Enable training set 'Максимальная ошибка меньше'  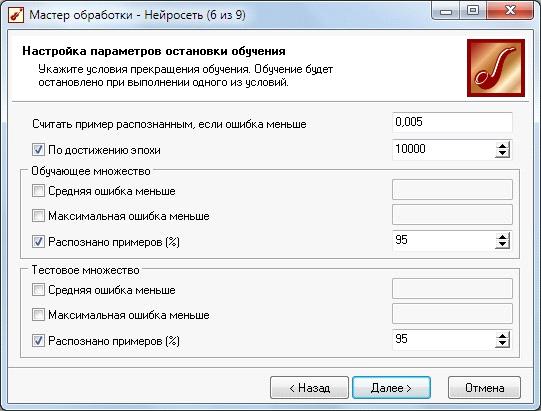point(38,216)
